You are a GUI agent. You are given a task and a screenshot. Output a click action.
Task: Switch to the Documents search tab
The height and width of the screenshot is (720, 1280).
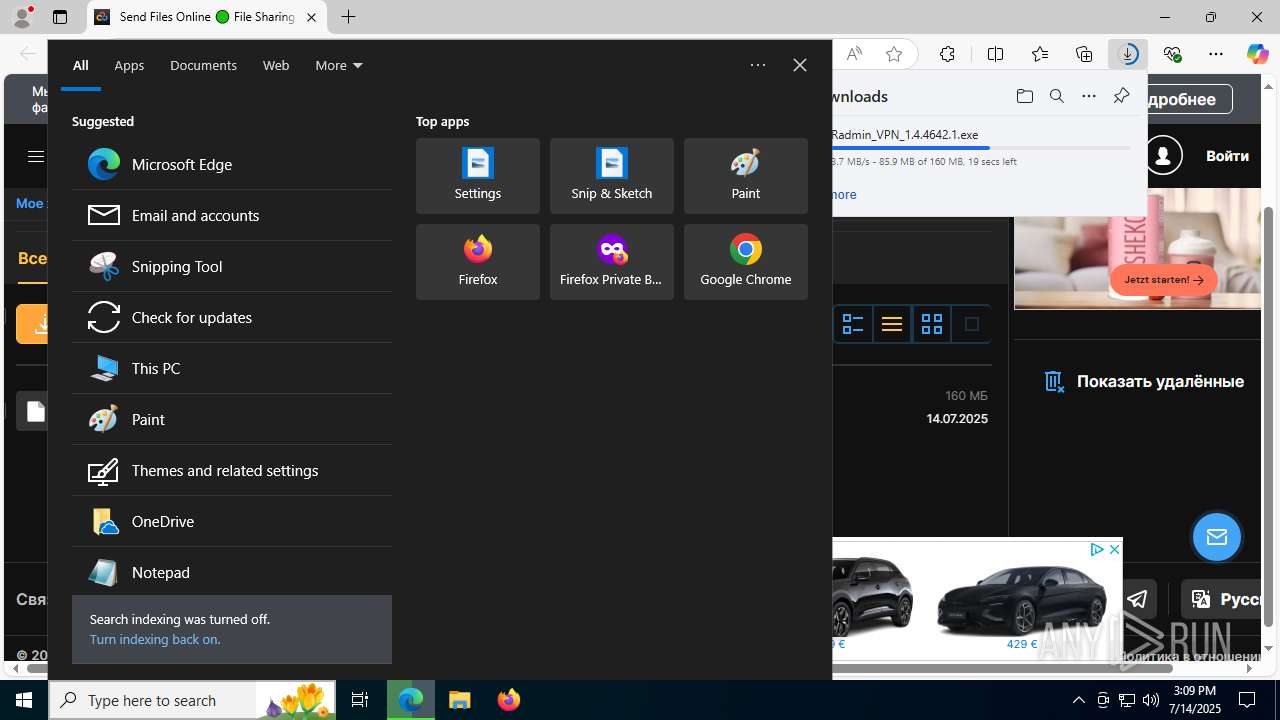pyautogui.click(x=203, y=65)
